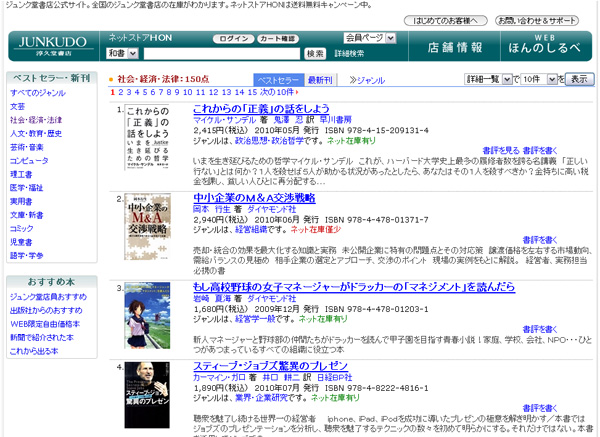This screenshot has width=600, height=437.
Task: Select 医学・福祉 genre
Action: coord(27,188)
